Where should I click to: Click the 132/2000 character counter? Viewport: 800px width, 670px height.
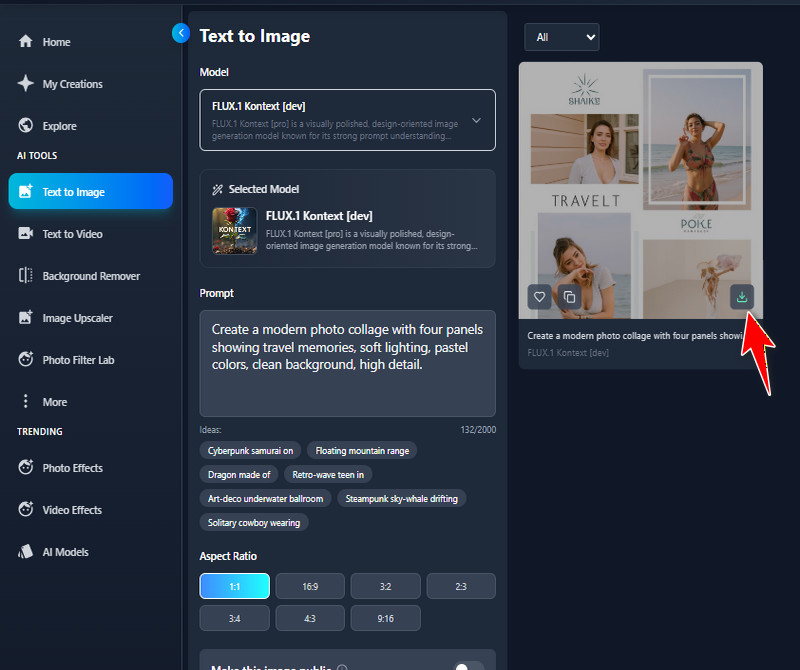pos(478,430)
